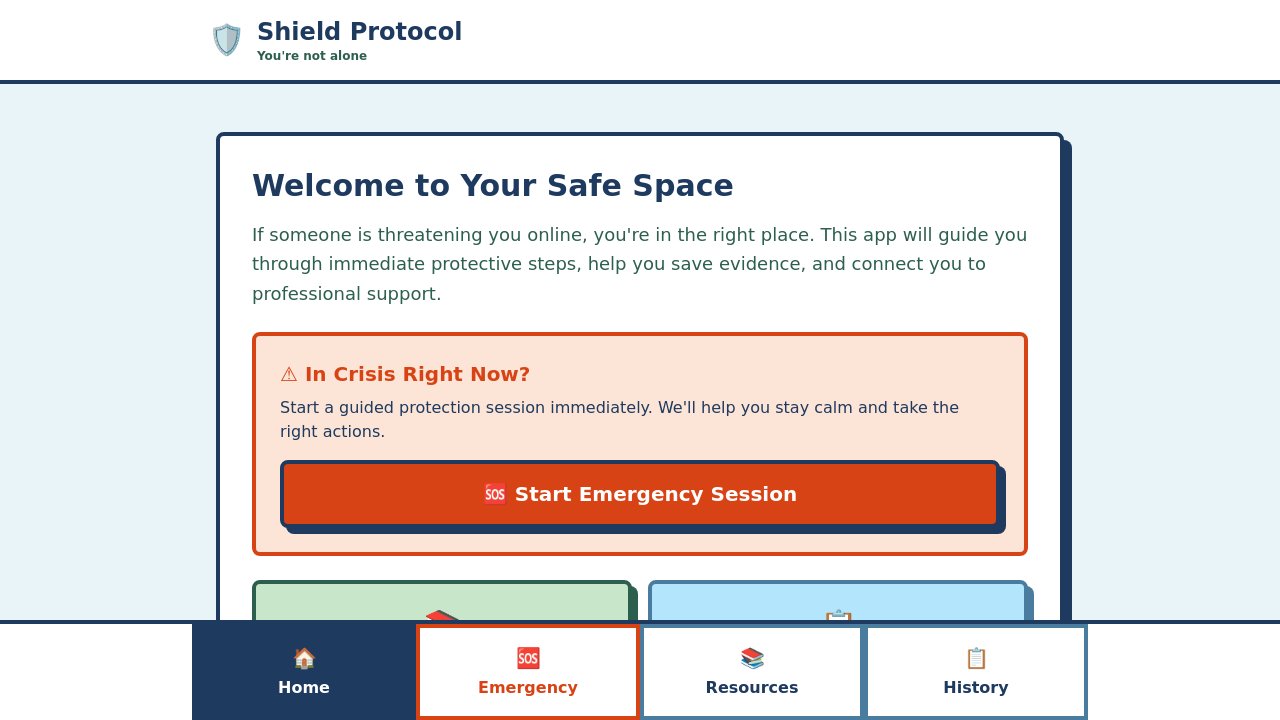Image resolution: width=1280 pixels, height=720 pixels.
Task: Go to the Home tab label
Action: pos(304,687)
